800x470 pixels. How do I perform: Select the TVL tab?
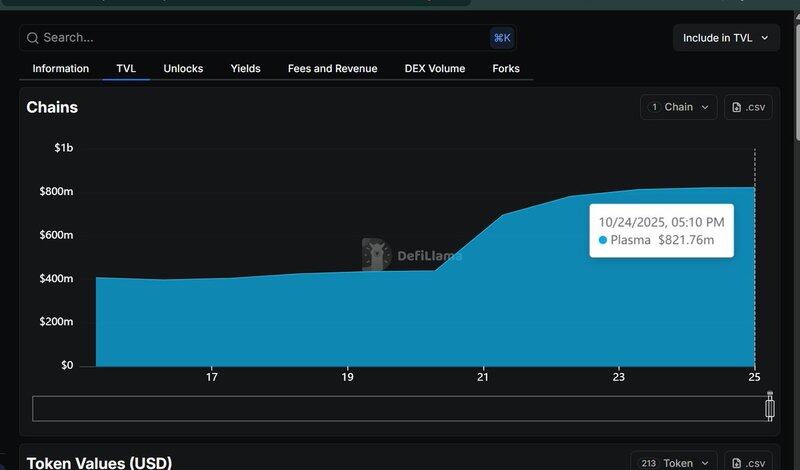point(126,69)
